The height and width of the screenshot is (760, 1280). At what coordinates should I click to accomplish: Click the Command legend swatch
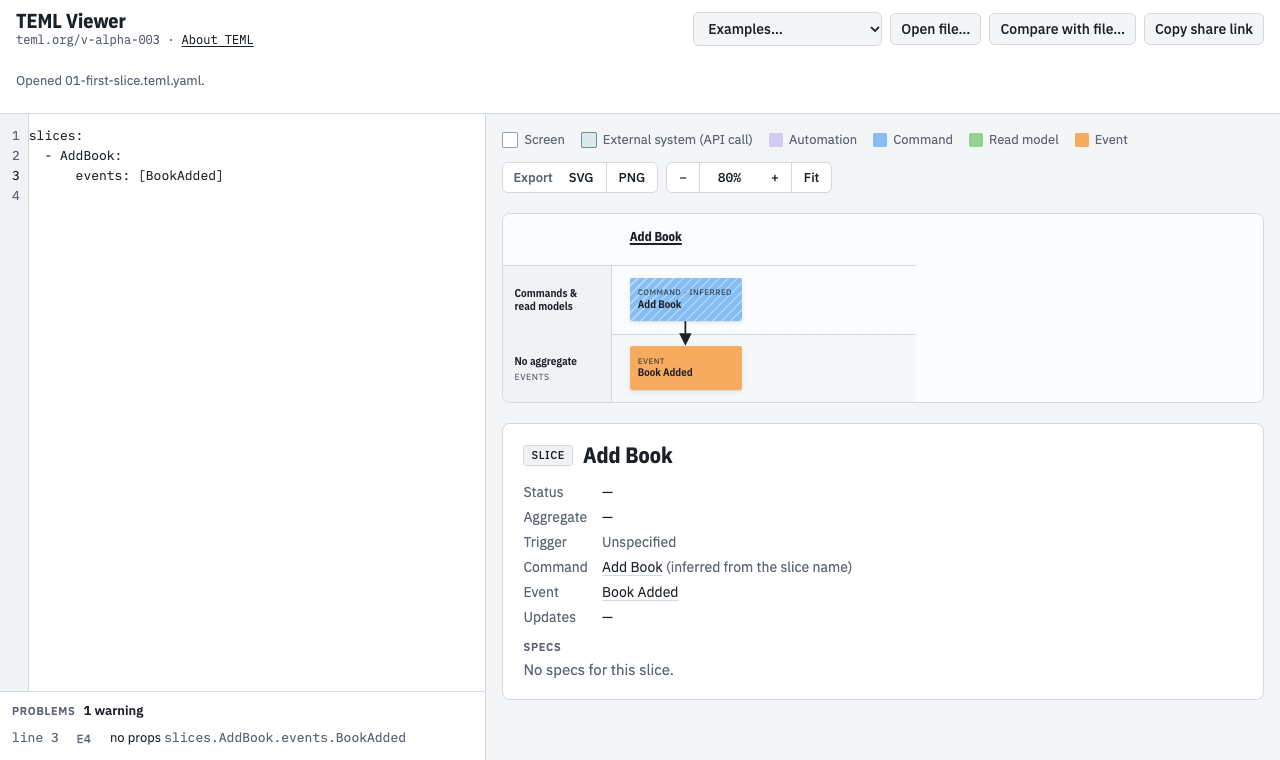tap(880, 140)
